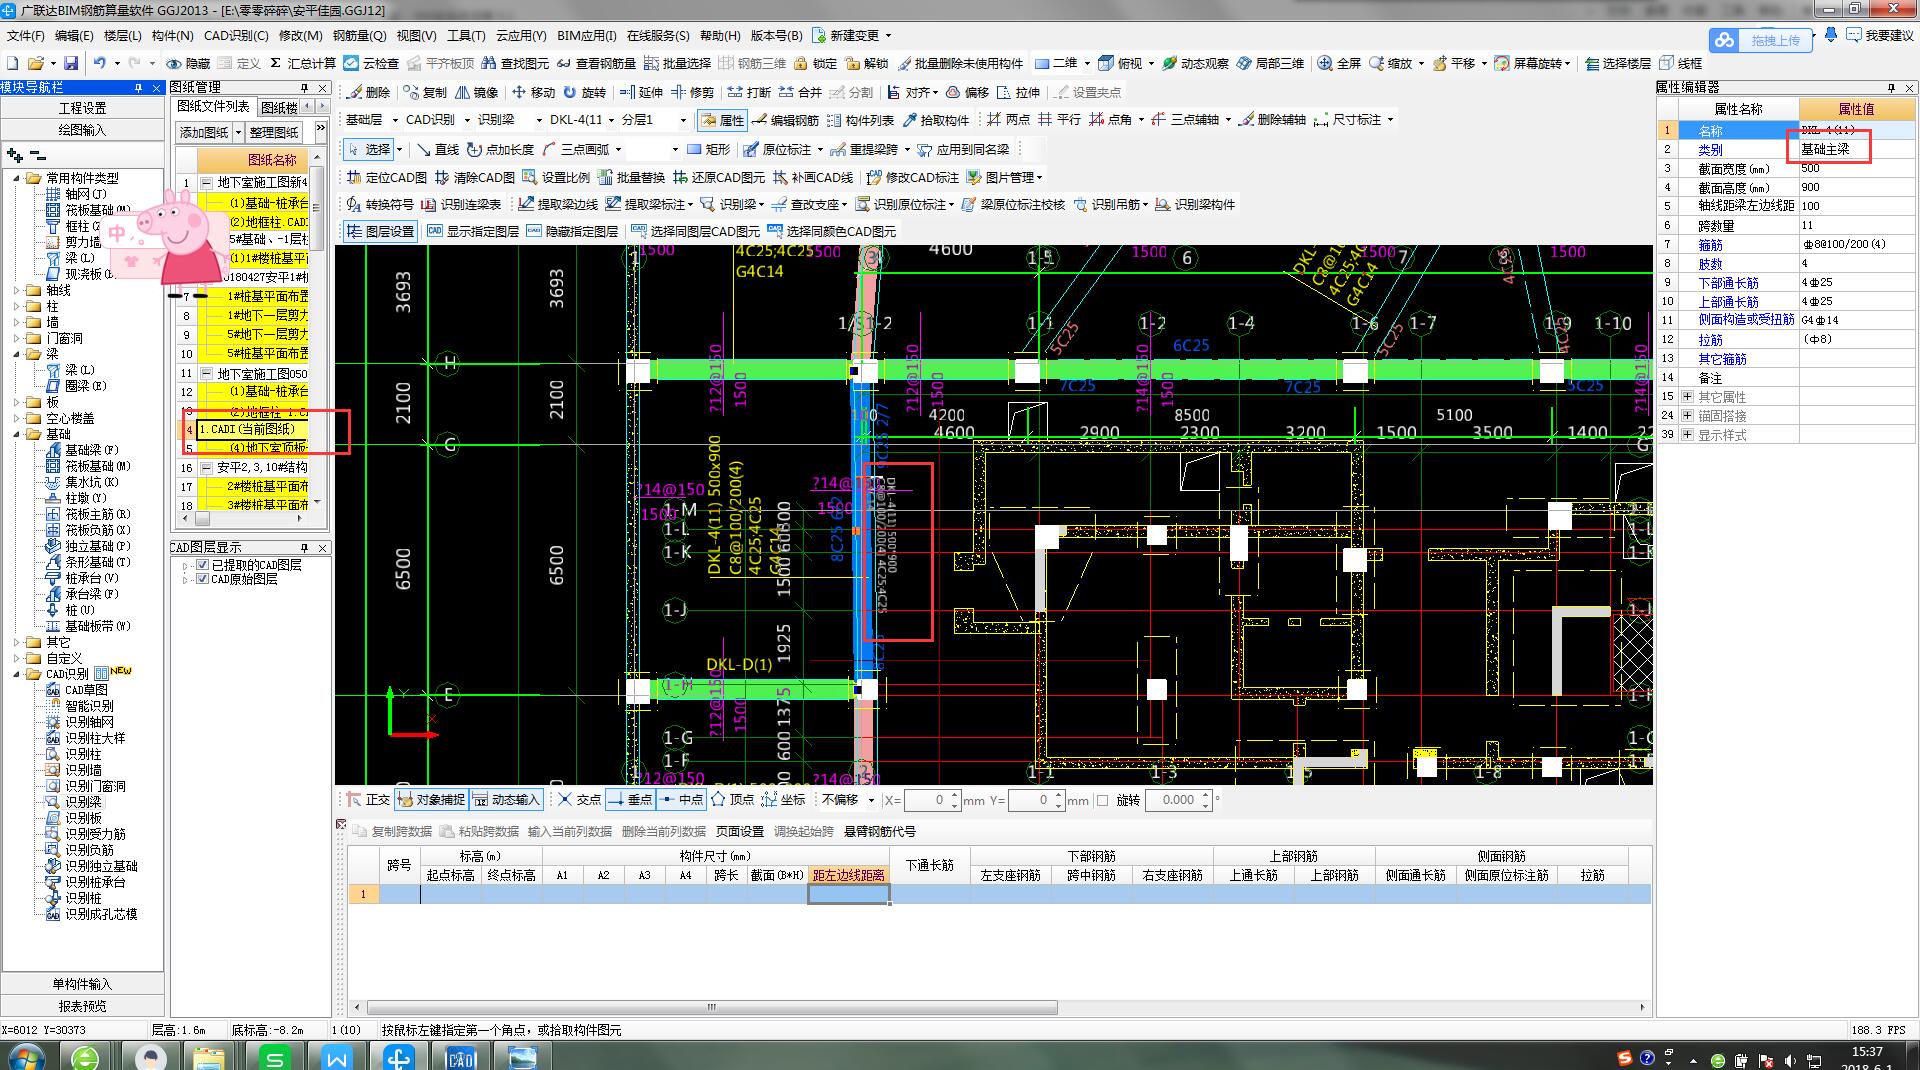Click the 打断 break tool
The image size is (1920, 1070).
[749, 92]
